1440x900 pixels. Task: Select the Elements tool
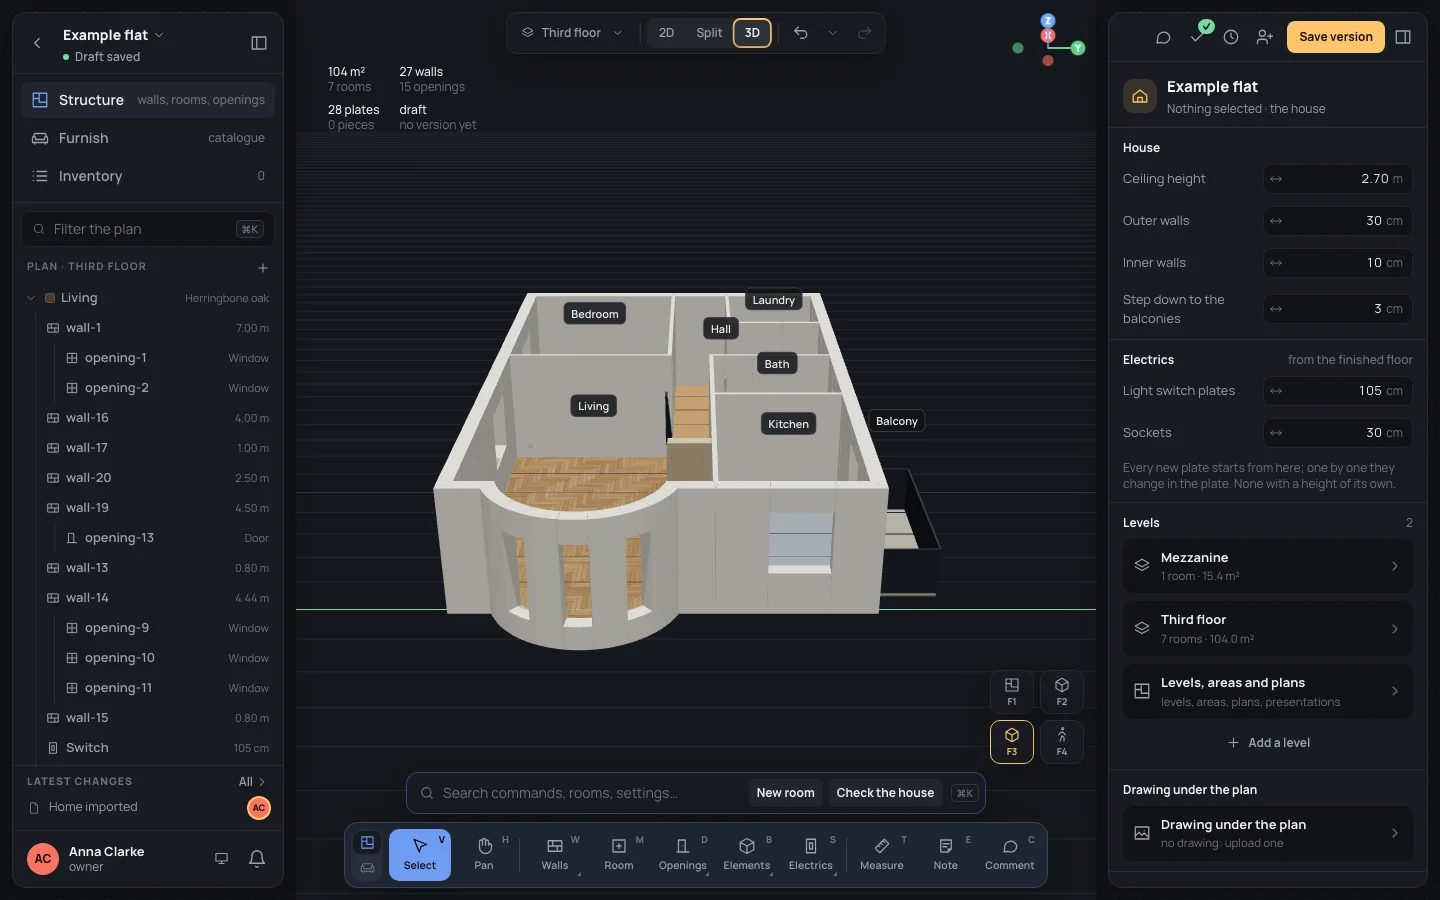coord(747,855)
